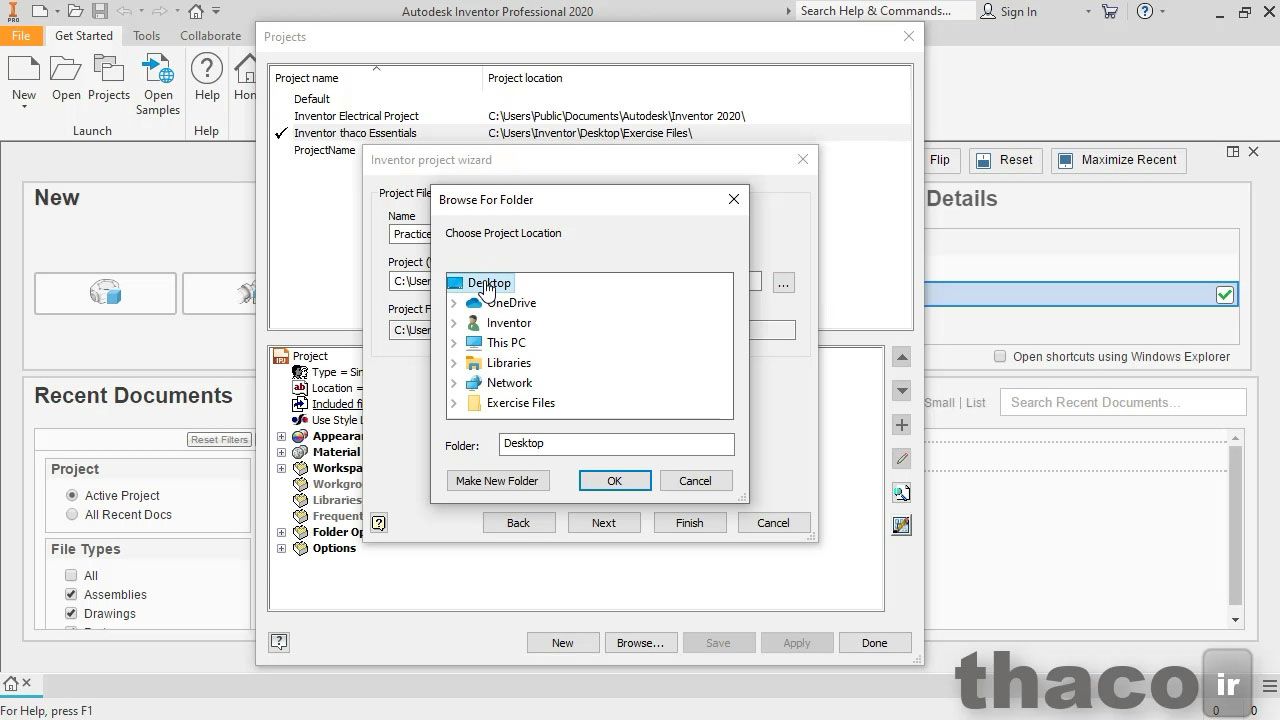
Task: Click the Open ribbon icon
Action: 66,68
